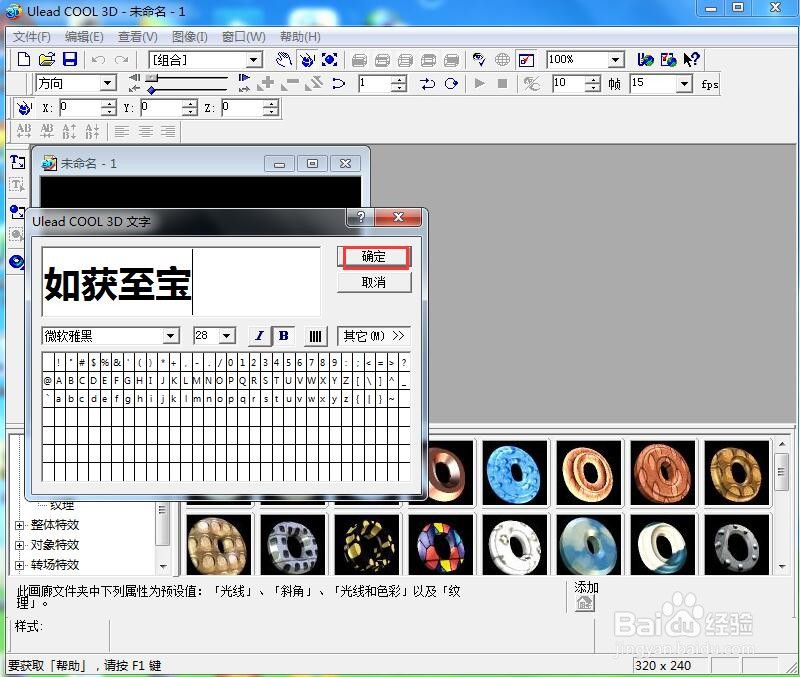Open the 方向 property dropdown
800x677 pixels.
tap(108, 83)
